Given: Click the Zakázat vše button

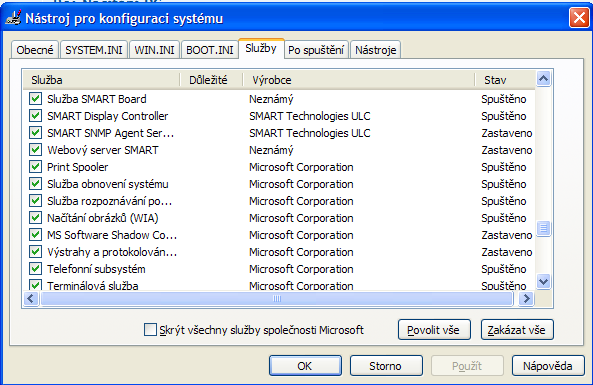Looking at the screenshot, I should 517,330.
